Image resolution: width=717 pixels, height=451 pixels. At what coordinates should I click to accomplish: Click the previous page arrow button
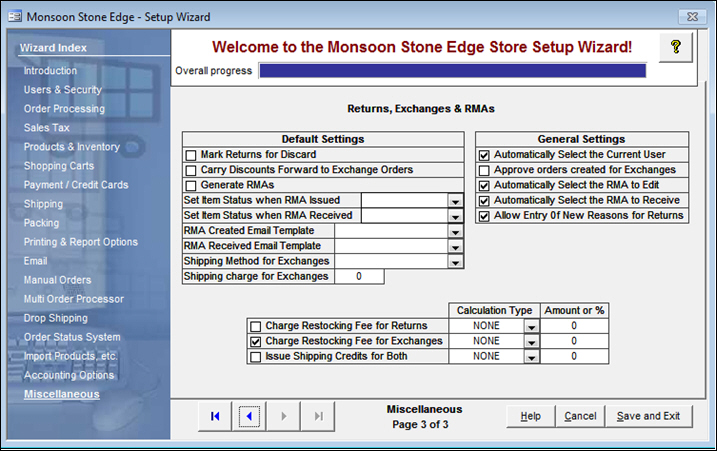coord(252,416)
